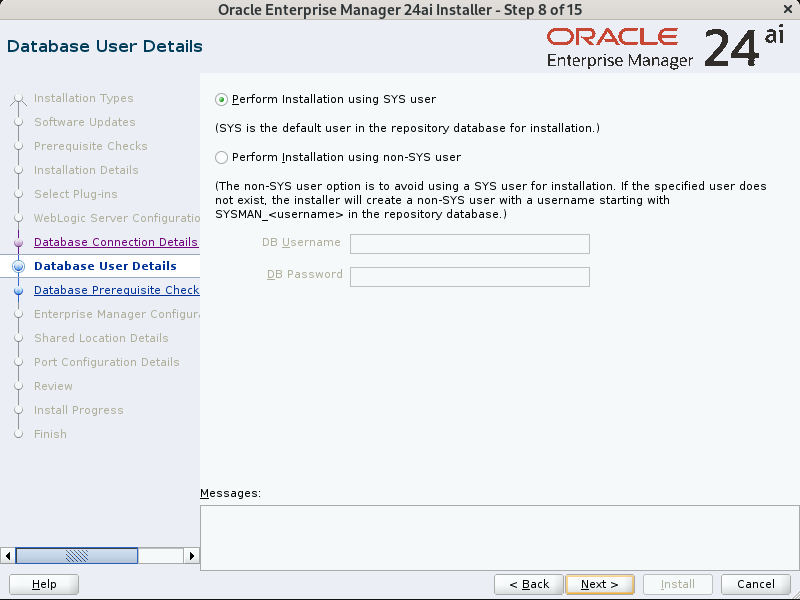Viewport: 800px width, 600px height.
Task: Go to Database Connection Details step
Action: pyautogui.click(x=116, y=242)
